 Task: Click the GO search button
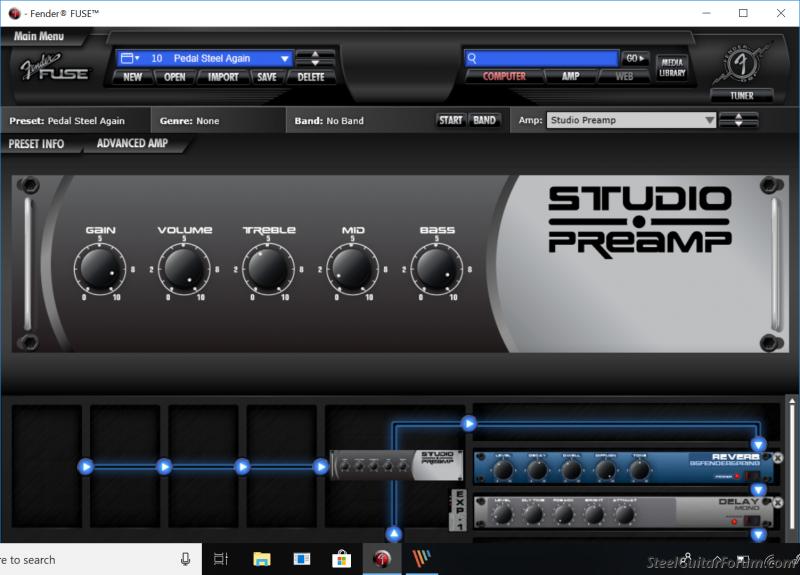point(635,58)
